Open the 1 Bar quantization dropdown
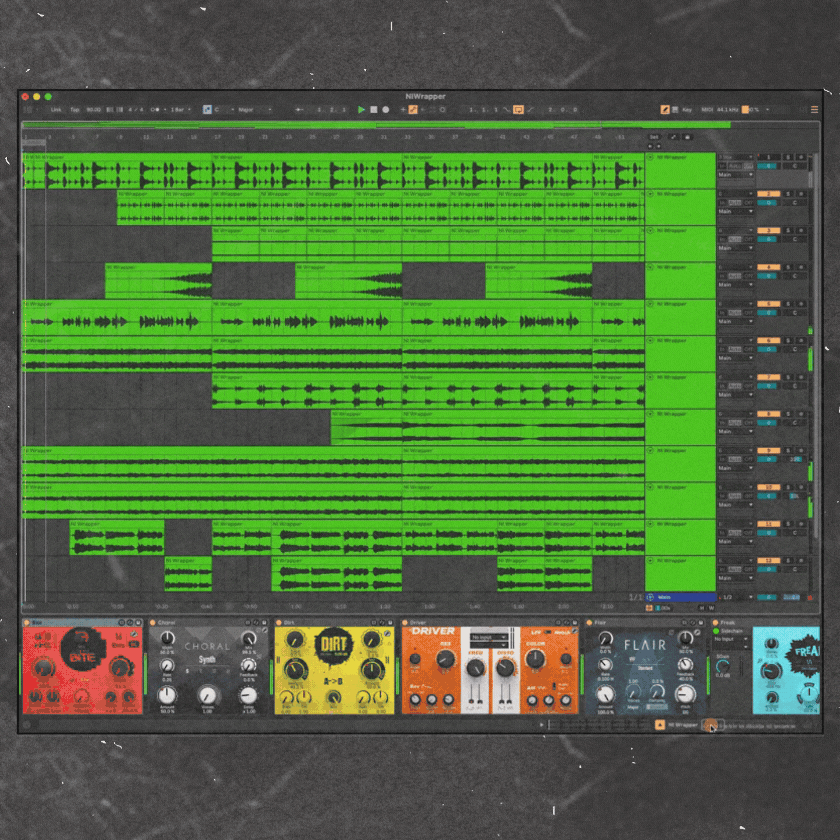This screenshot has height=840, width=840. point(180,110)
